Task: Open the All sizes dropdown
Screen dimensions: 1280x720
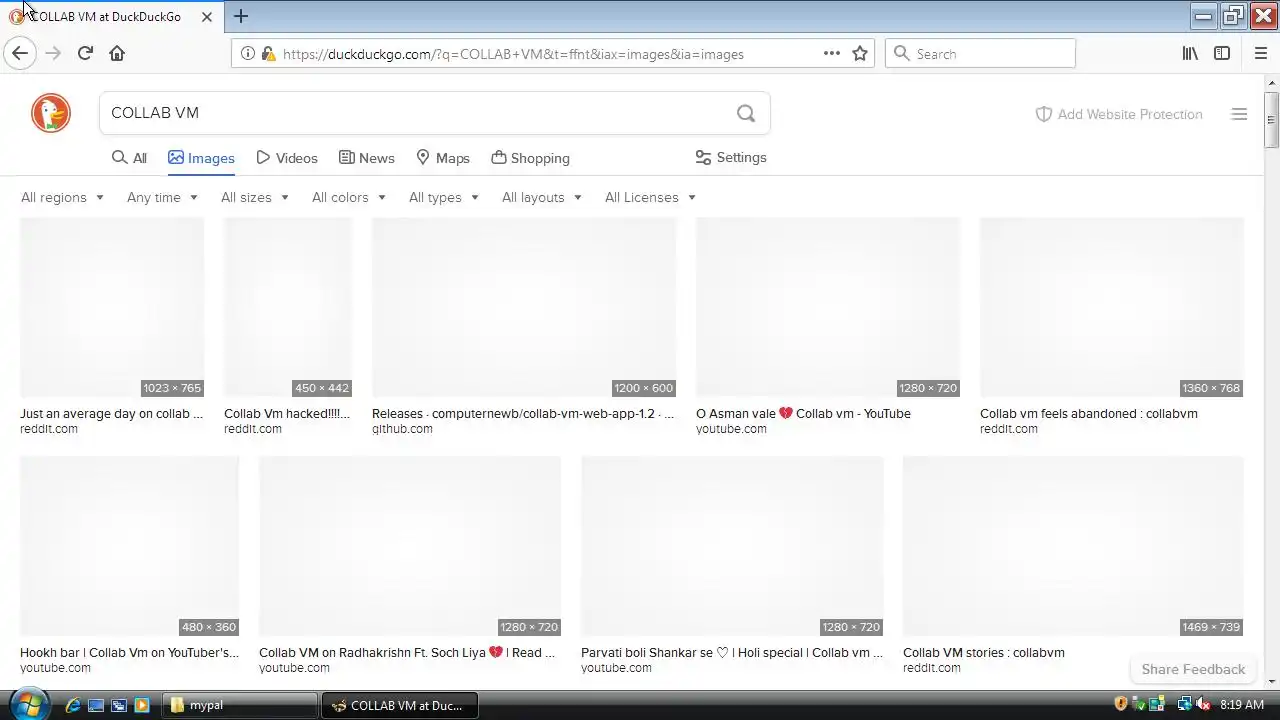Action: coord(254,197)
